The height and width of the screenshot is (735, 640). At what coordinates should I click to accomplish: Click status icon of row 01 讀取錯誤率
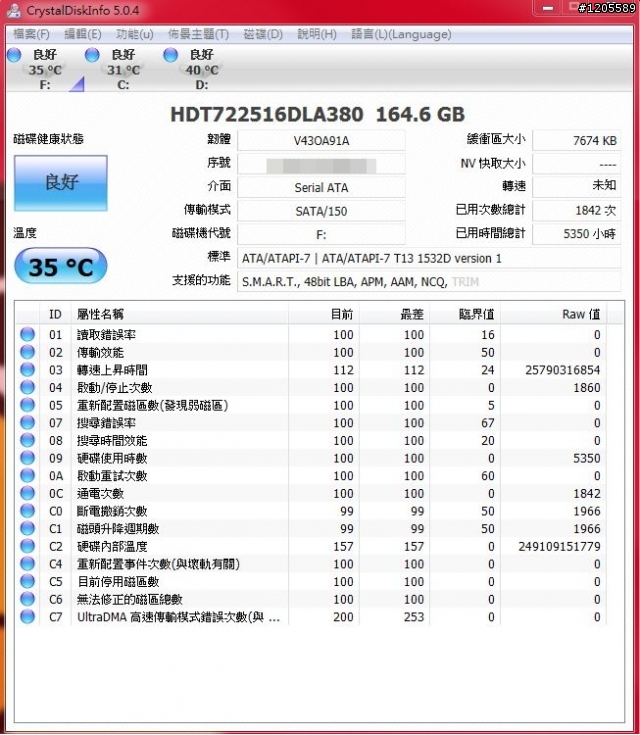point(28,334)
